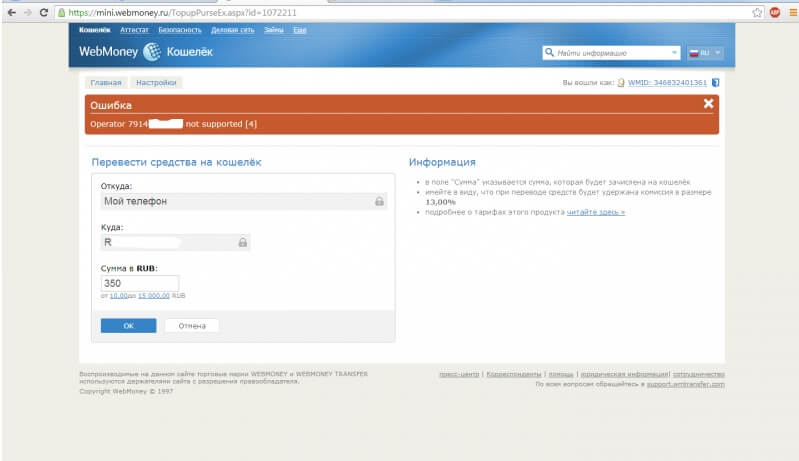
Task: Click the 'not supported [4]' error text
Action: (221, 124)
